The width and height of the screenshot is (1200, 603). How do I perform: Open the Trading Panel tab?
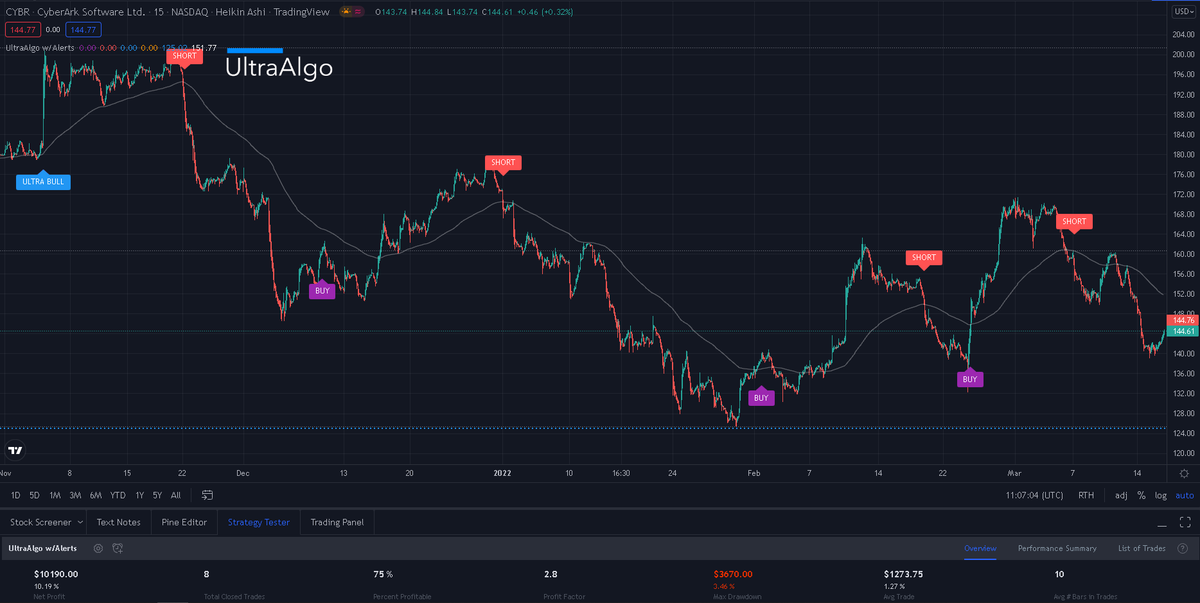(x=337, y=522)
